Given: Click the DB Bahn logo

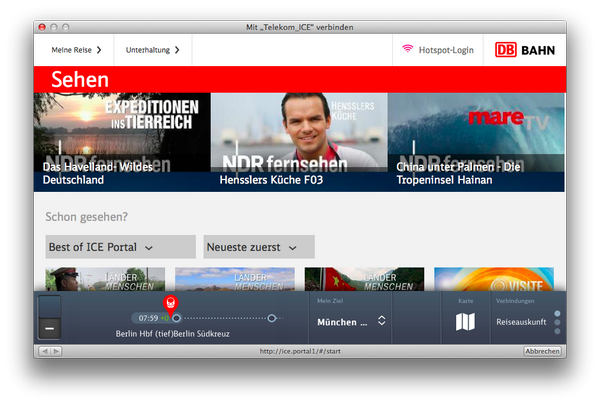Looking at the screenshot, I should pyautogui.click(x=525, y=50).
